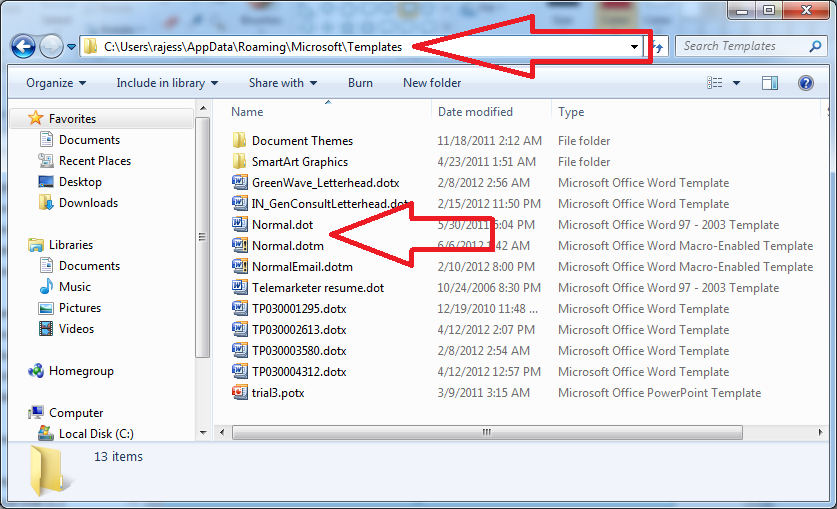
Task: Click the Search Templates input box
Action: coord(745,46)
